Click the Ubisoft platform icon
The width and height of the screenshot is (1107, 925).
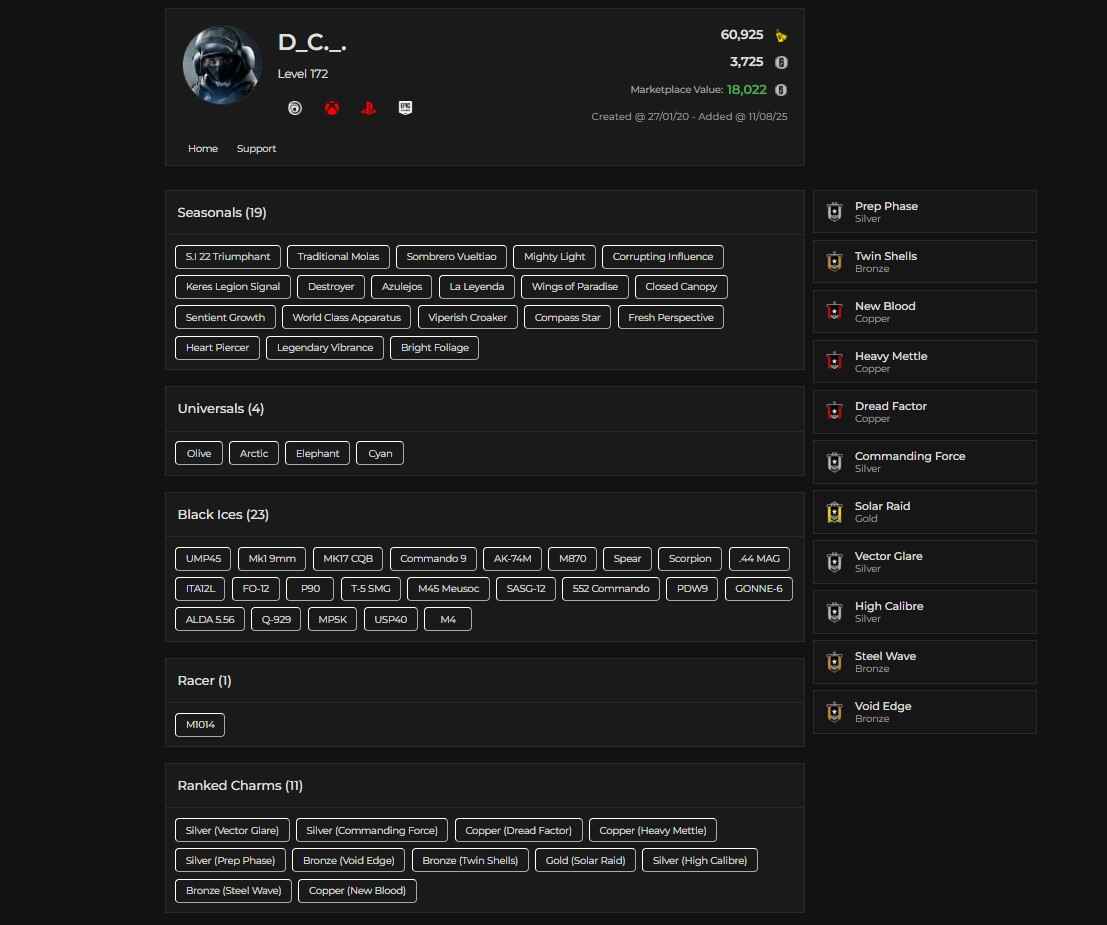pyautogui.click(x=295, y=108)
